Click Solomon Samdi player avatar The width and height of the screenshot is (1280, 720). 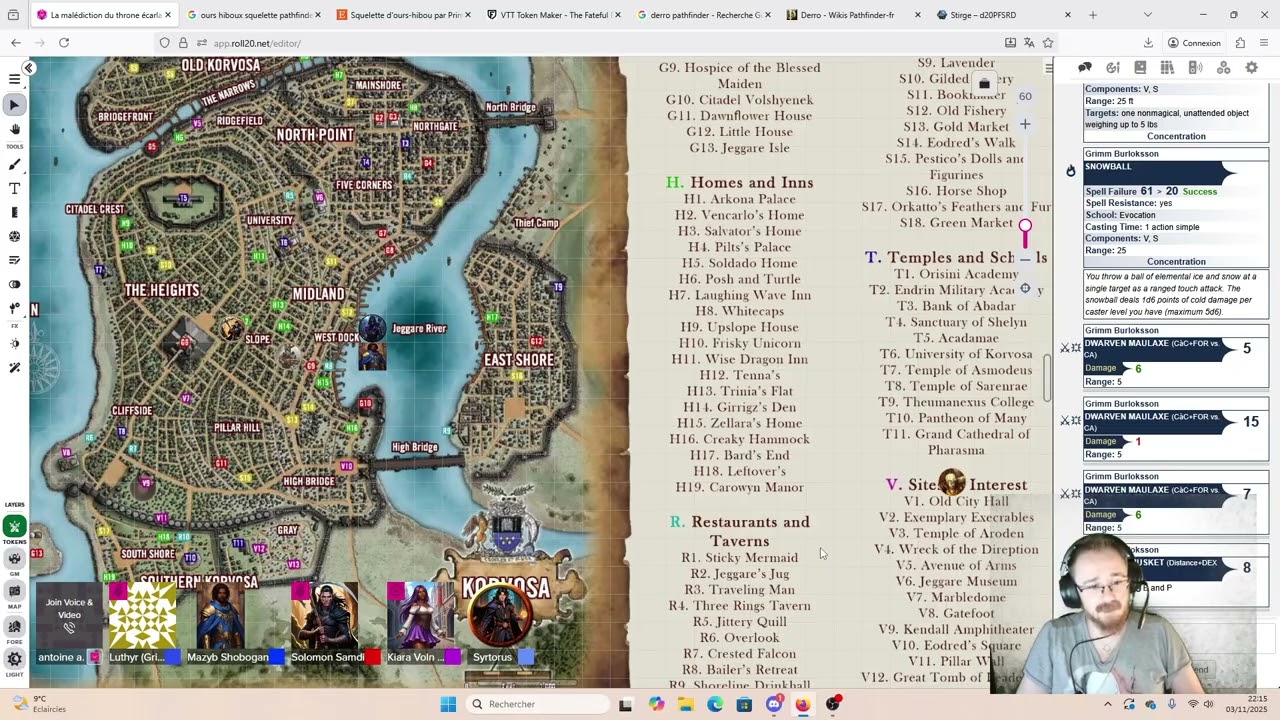coord(325,617)
